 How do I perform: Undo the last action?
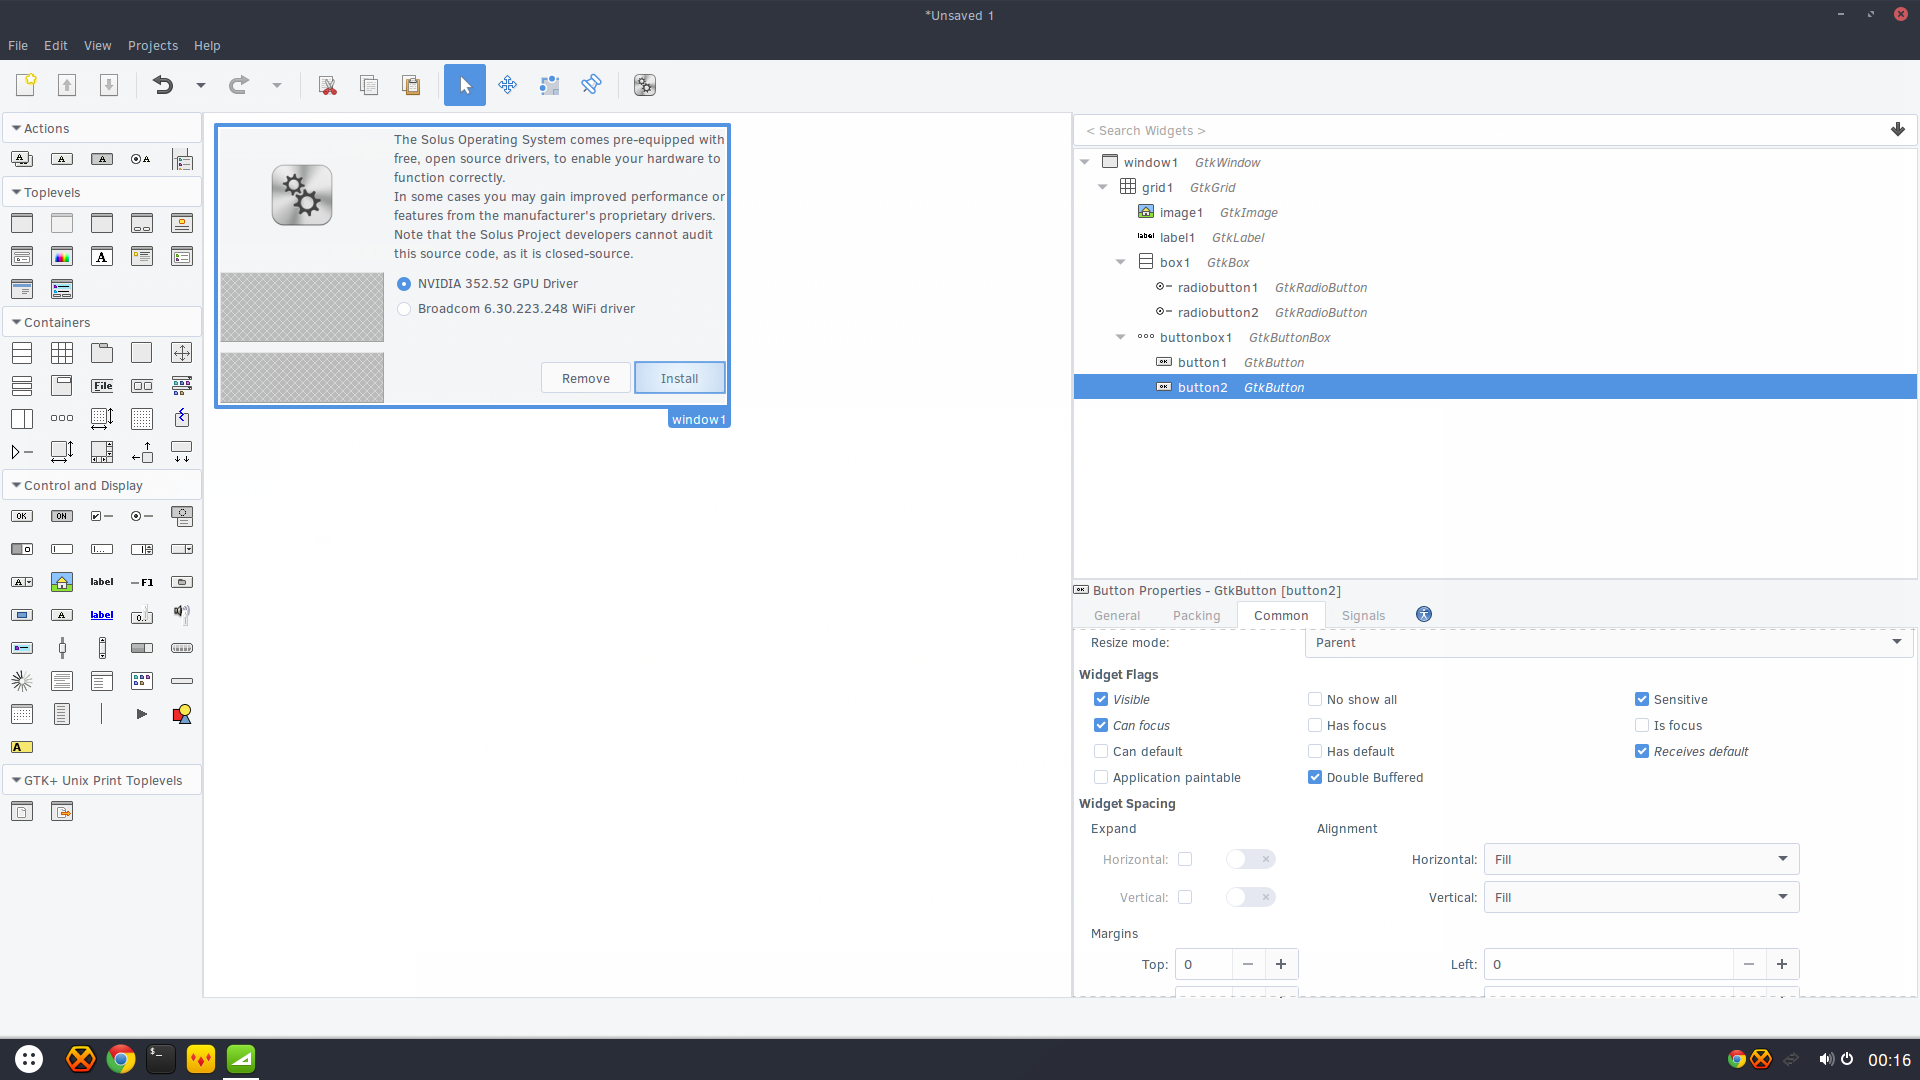point(163,85)
